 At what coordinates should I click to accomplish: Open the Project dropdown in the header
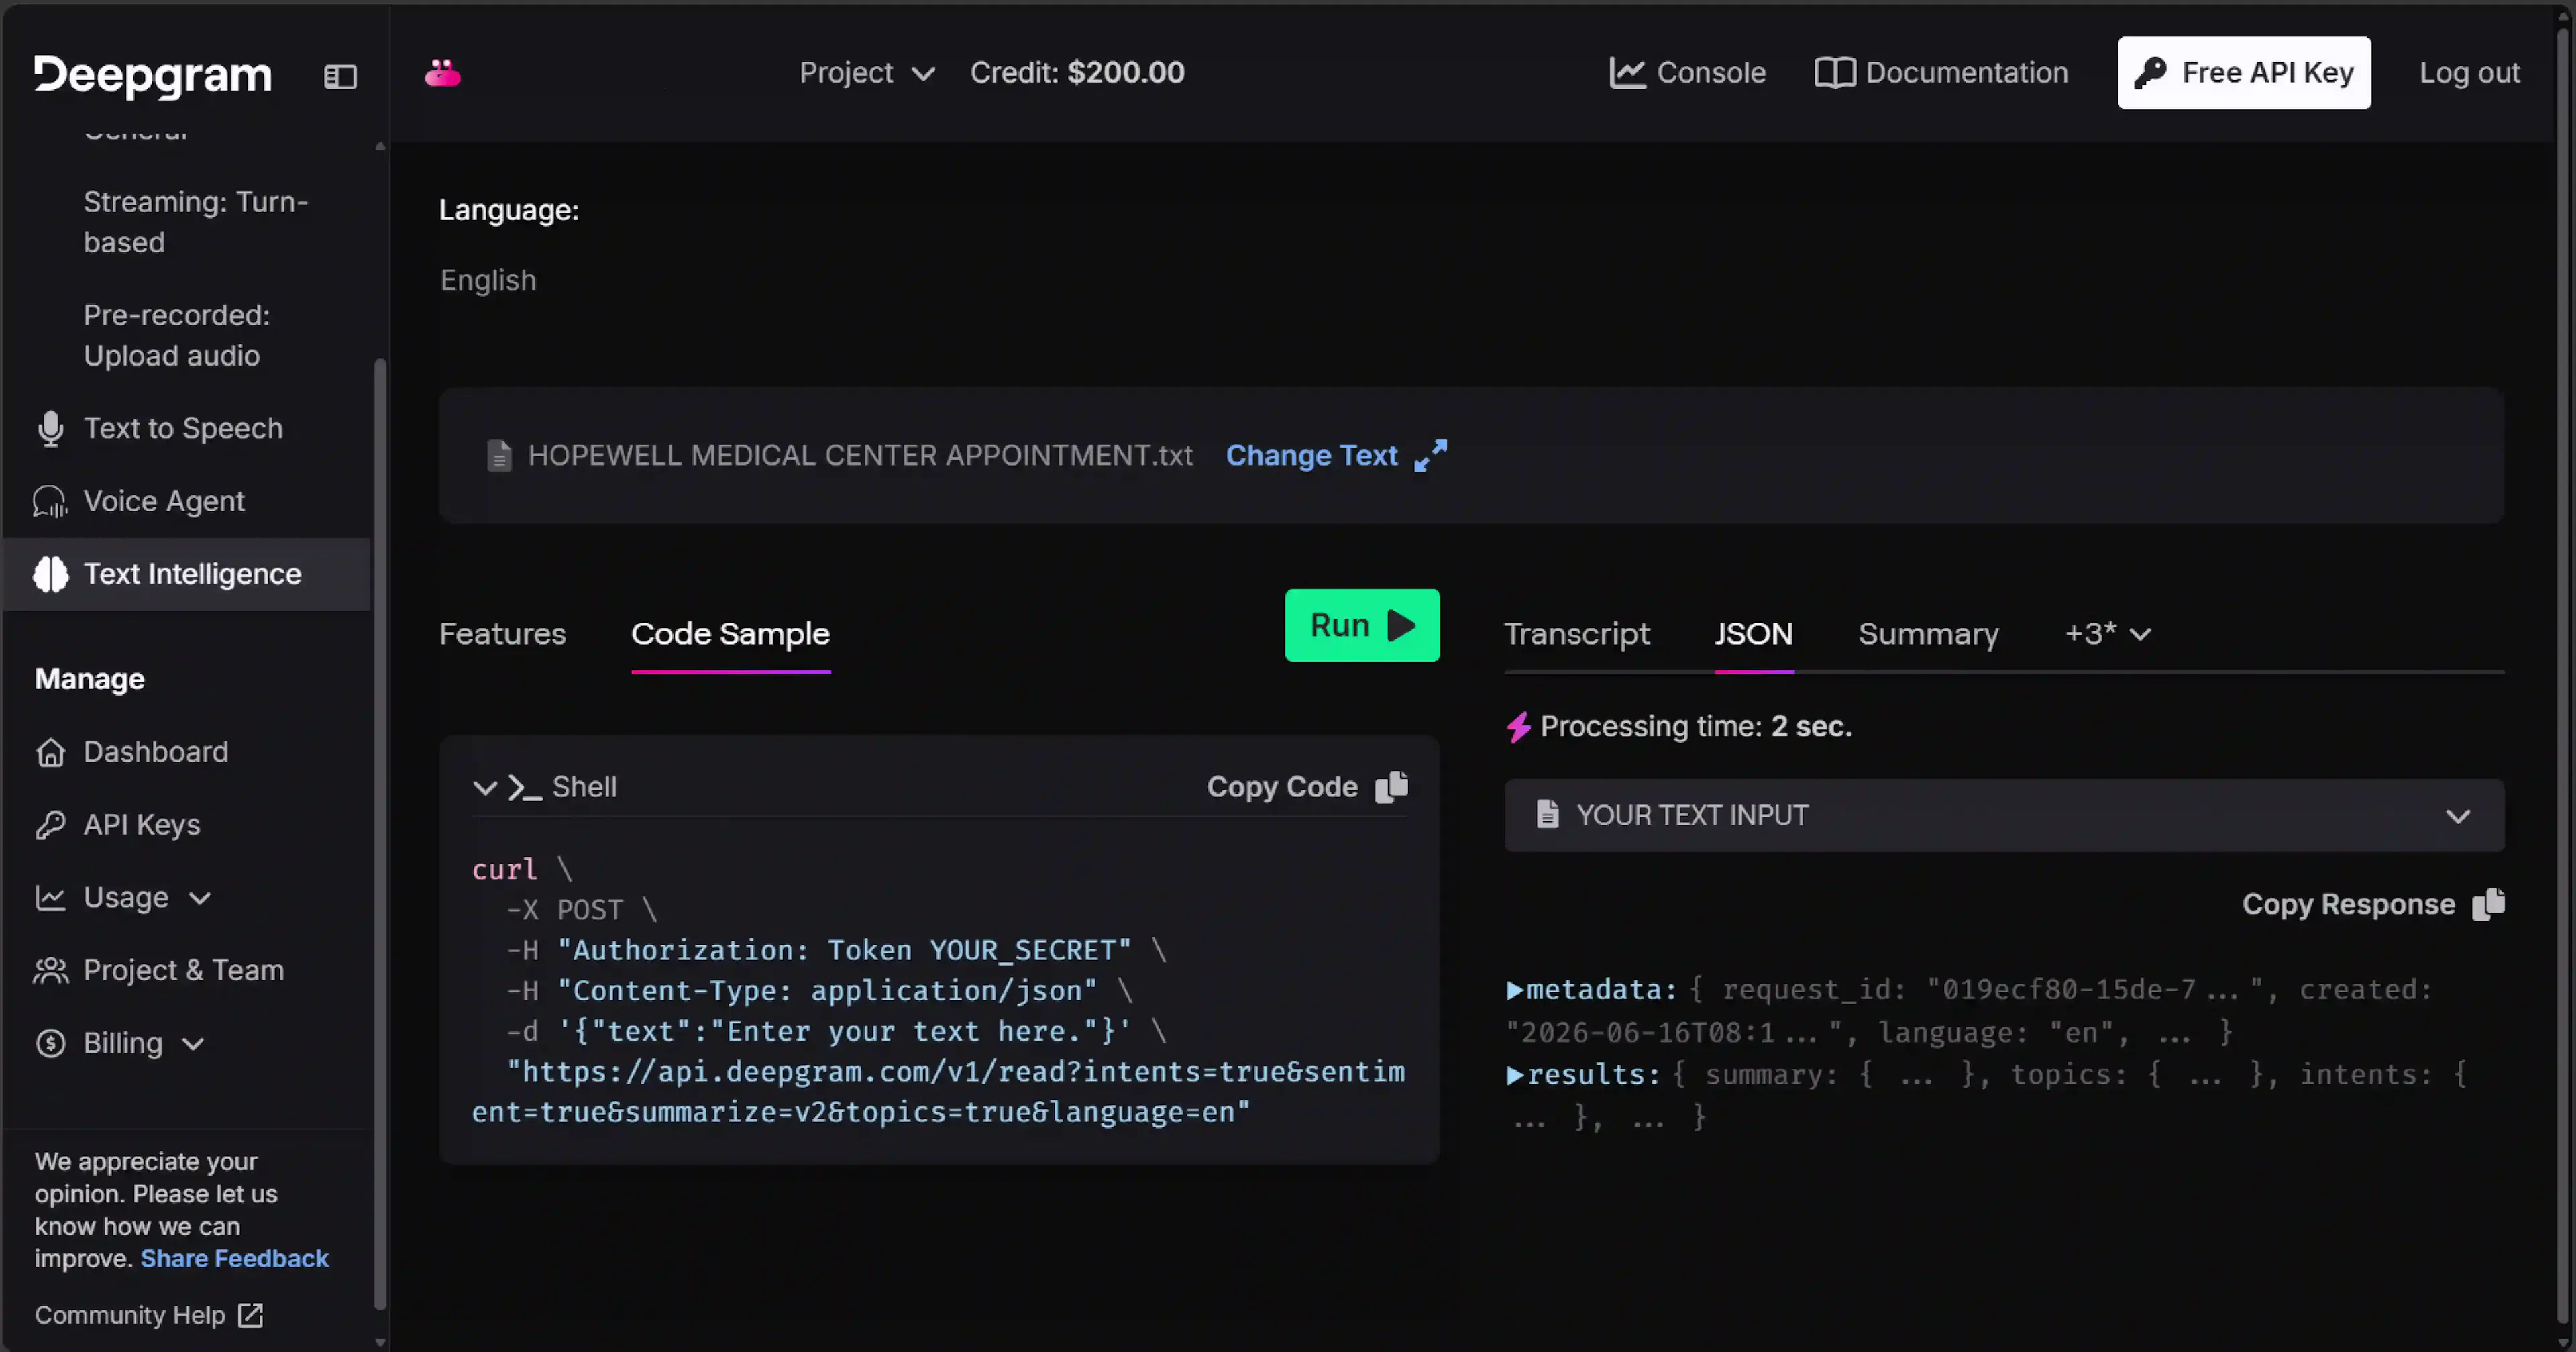pyautogui.click(x=866, y=73)
